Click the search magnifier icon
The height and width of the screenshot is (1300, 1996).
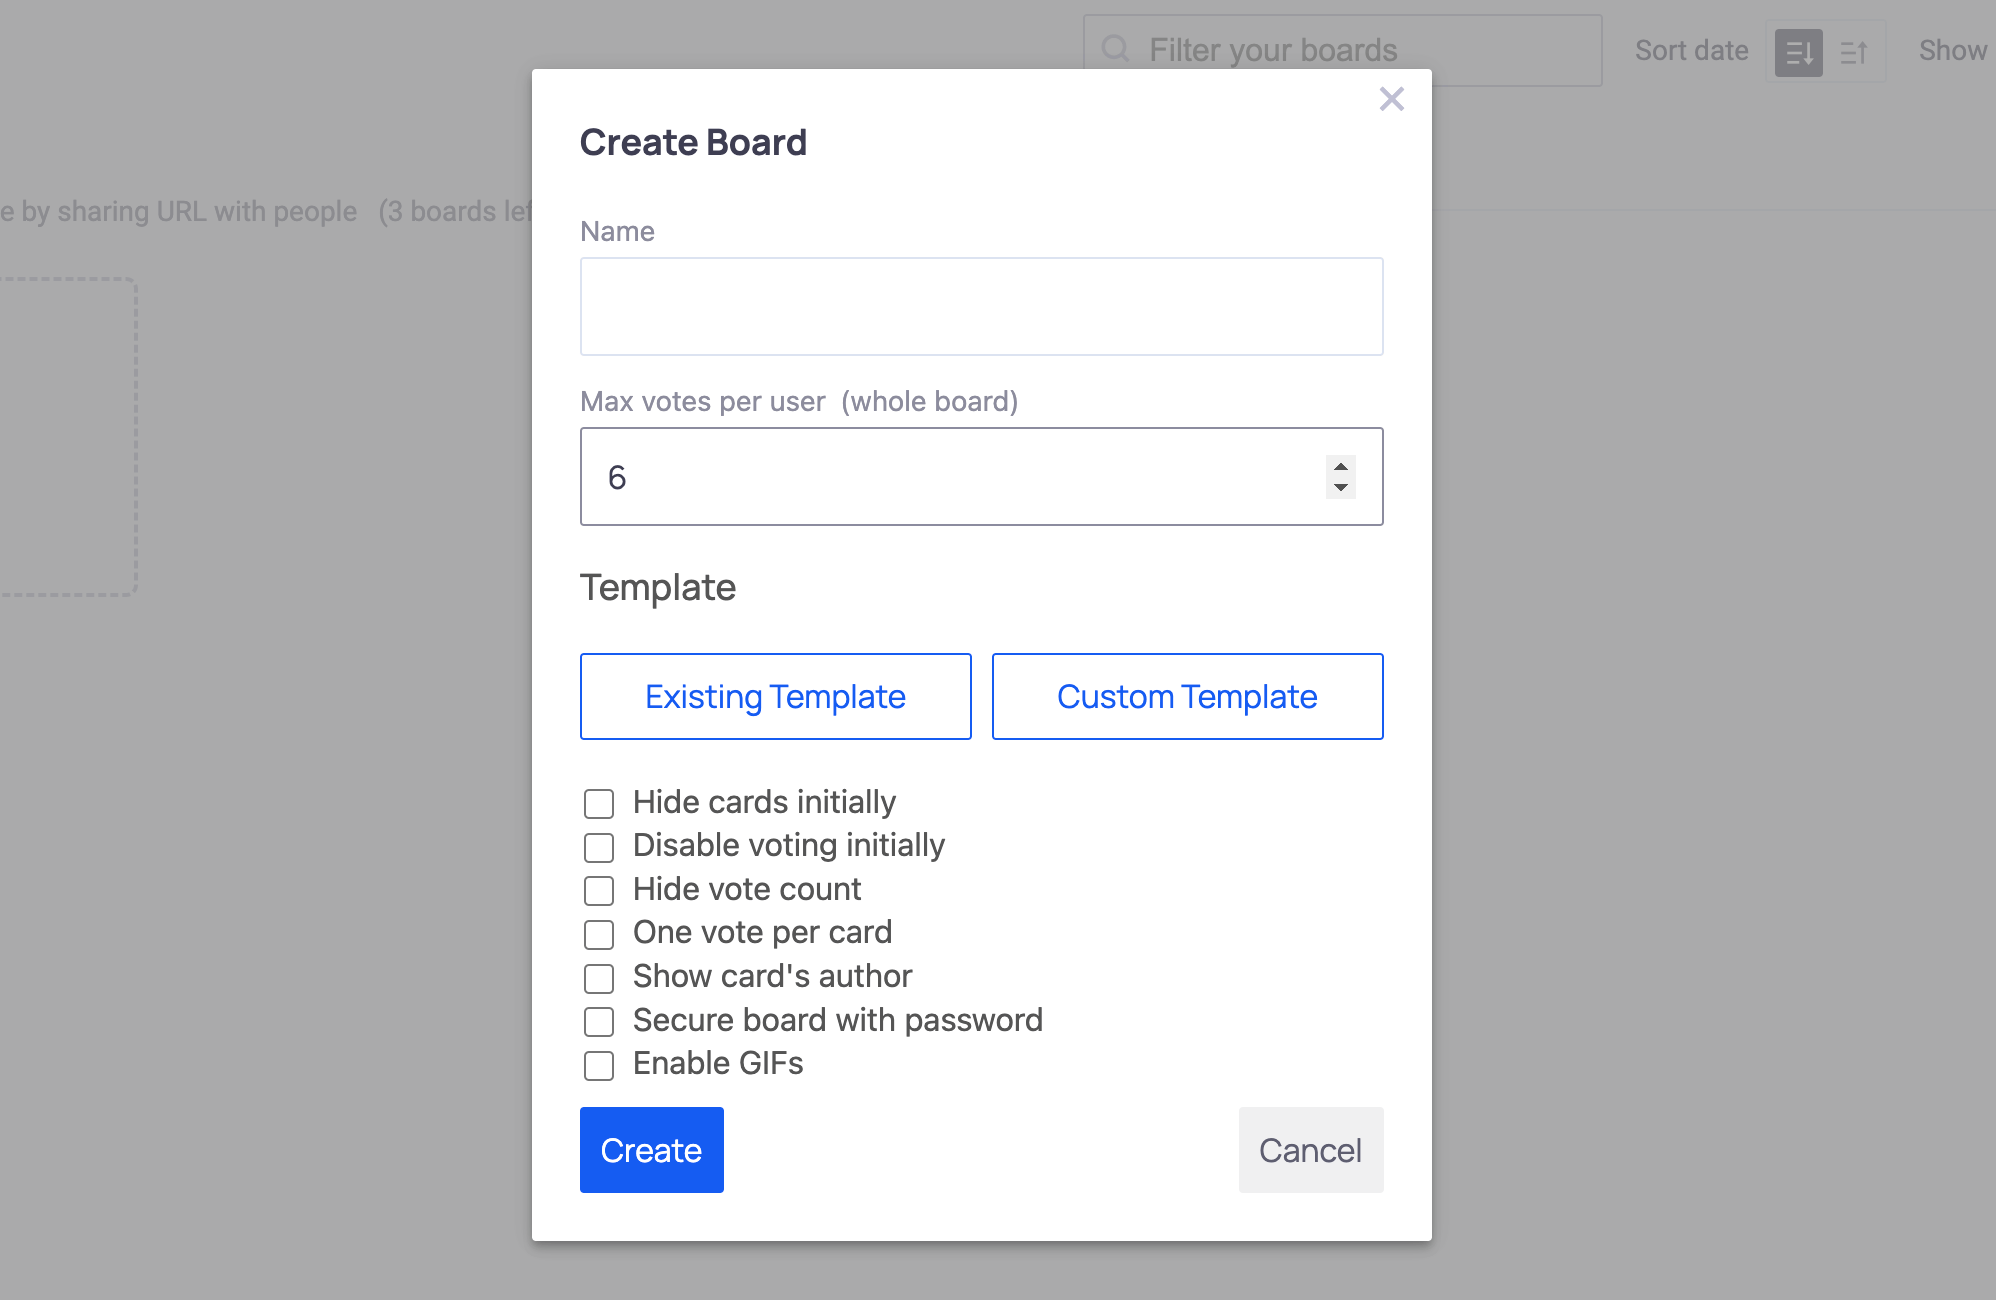click(1116, 48)
